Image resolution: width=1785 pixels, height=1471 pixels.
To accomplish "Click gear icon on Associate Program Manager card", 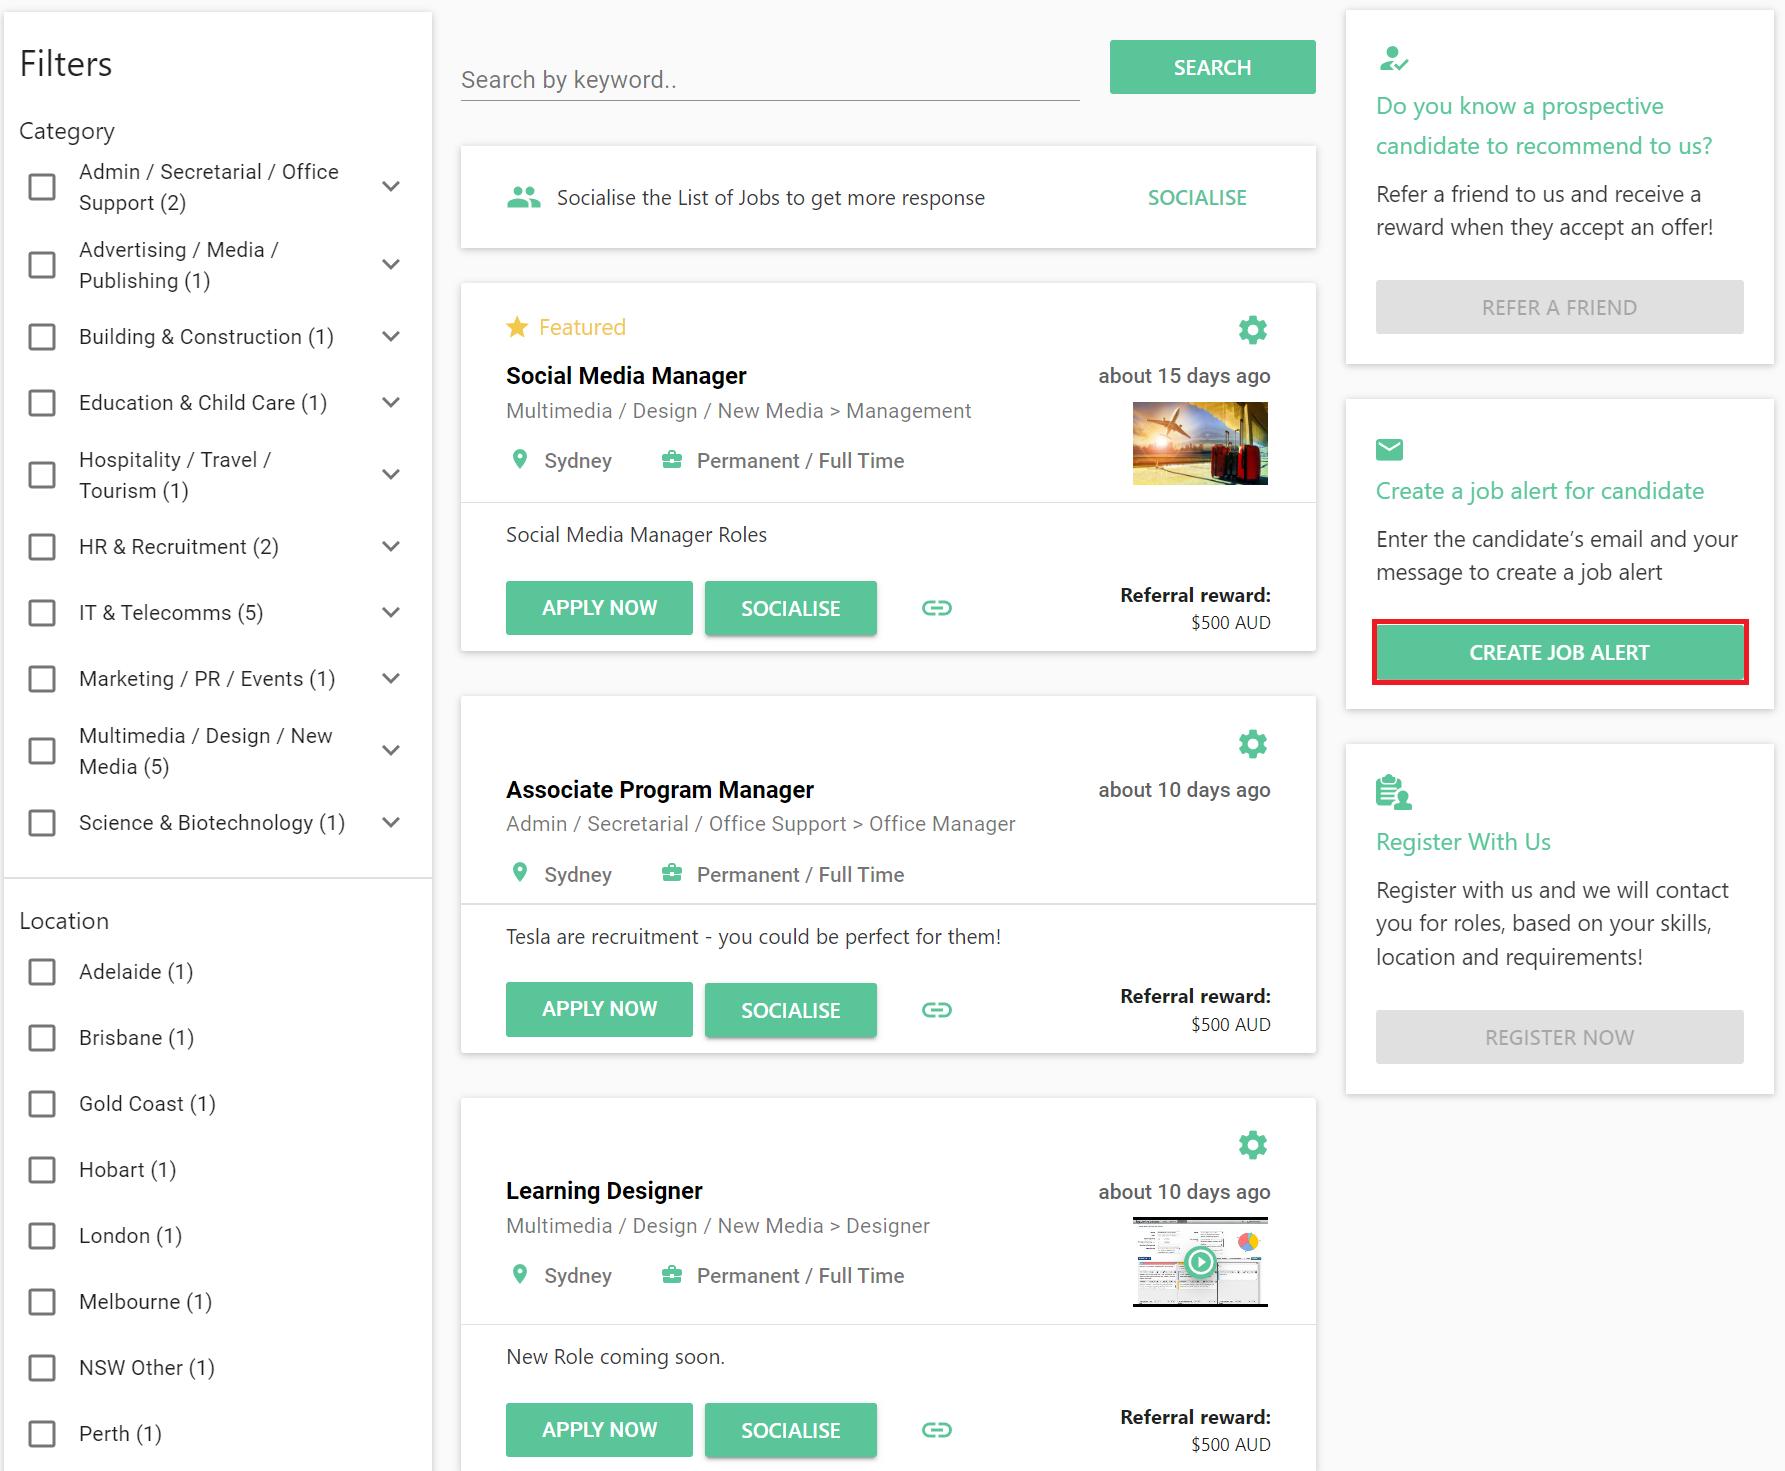I will [1252, 744].
